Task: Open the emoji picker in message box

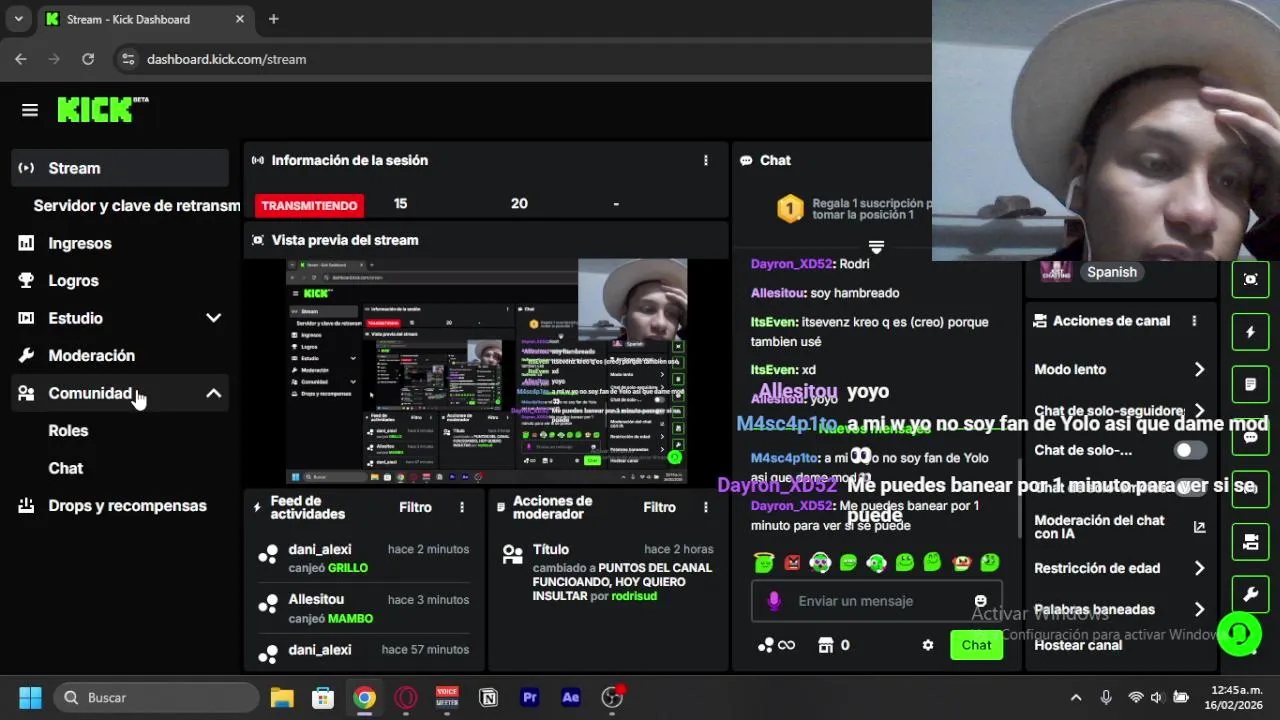Action: [980, 601]
